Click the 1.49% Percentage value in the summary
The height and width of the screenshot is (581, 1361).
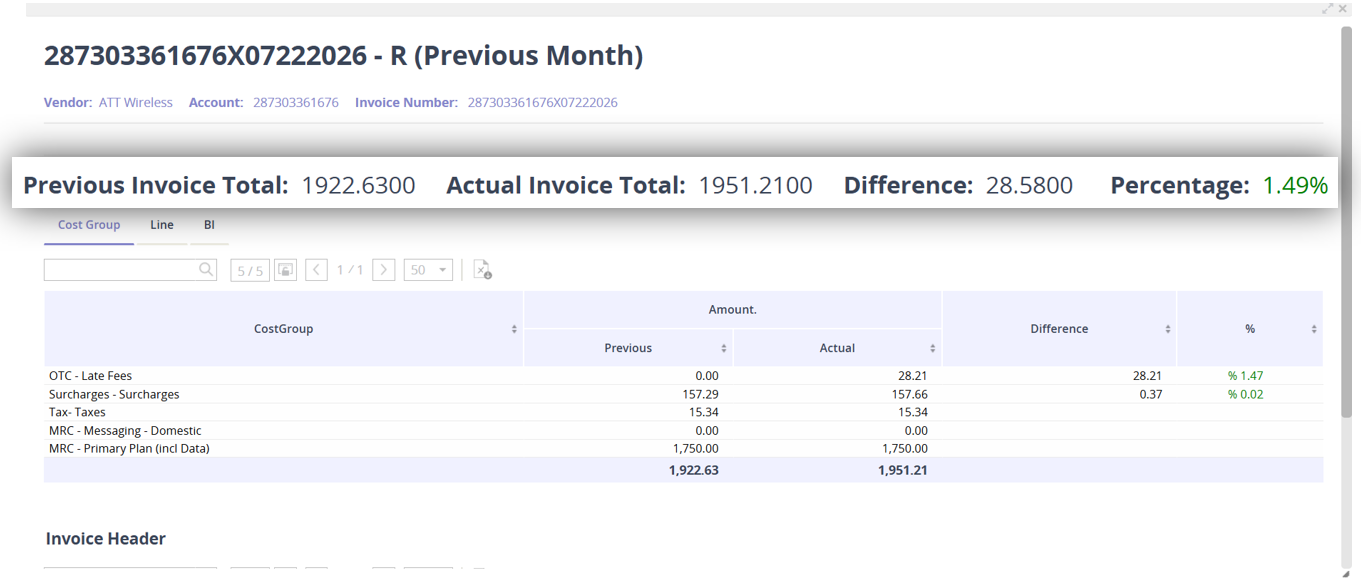pos(1295,185)
